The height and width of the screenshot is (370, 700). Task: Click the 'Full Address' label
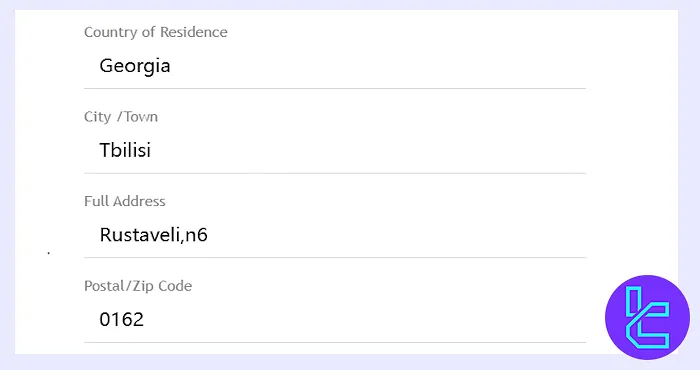125,201
